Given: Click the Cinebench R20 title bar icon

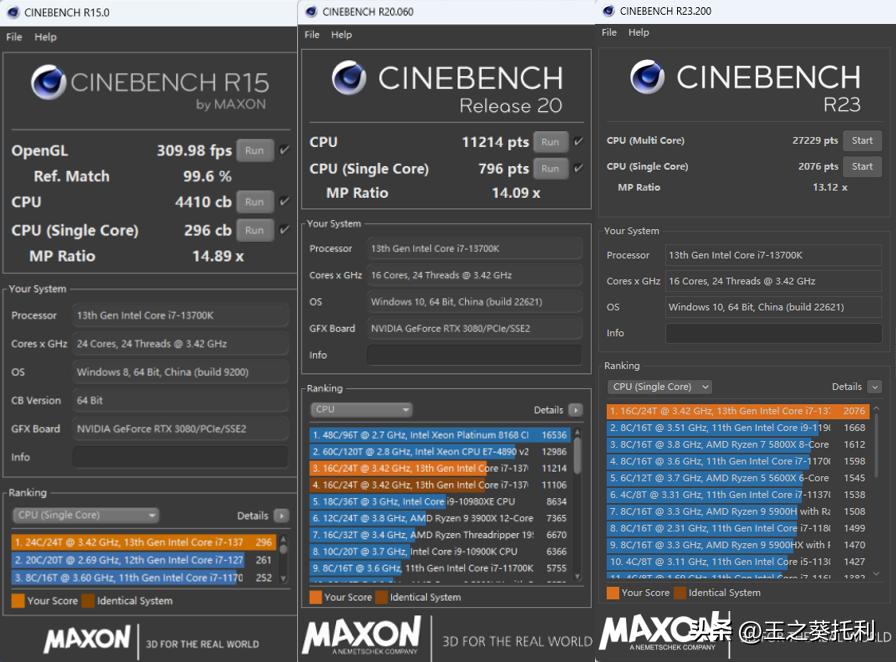Looking at the screenshot, I should (x=310, y=11).
